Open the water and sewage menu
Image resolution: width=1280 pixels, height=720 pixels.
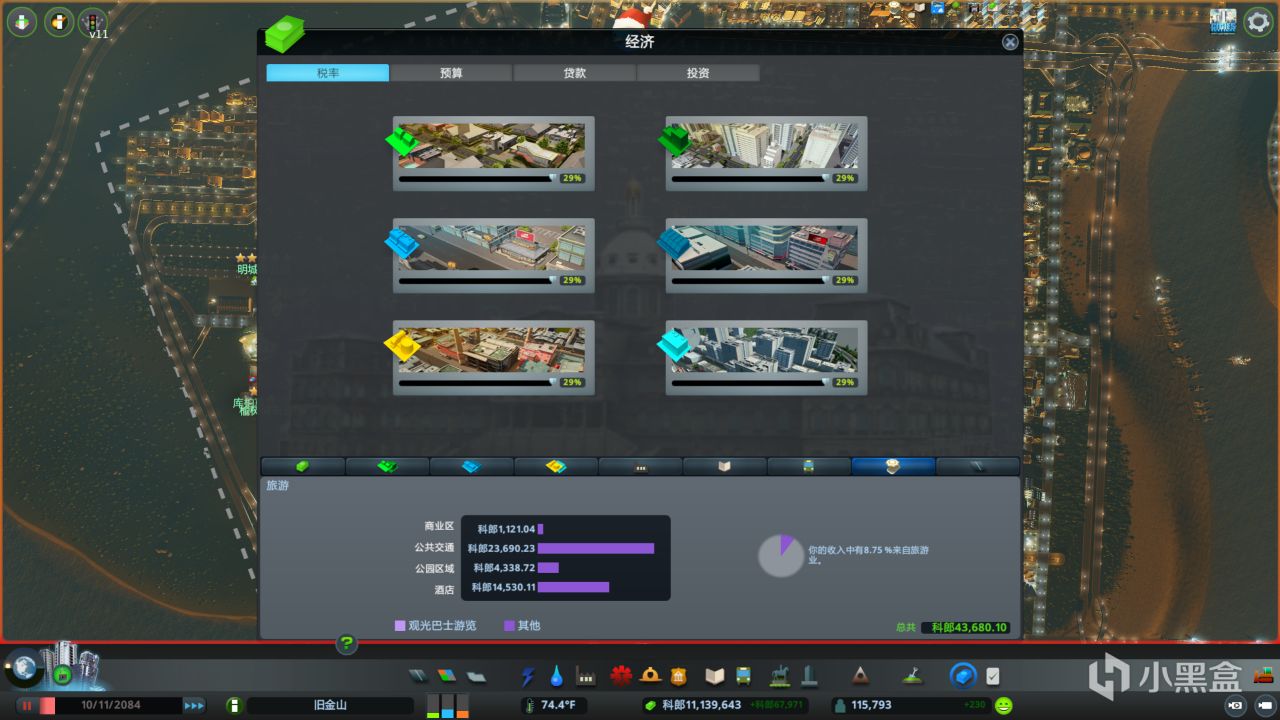coord(557,677)
